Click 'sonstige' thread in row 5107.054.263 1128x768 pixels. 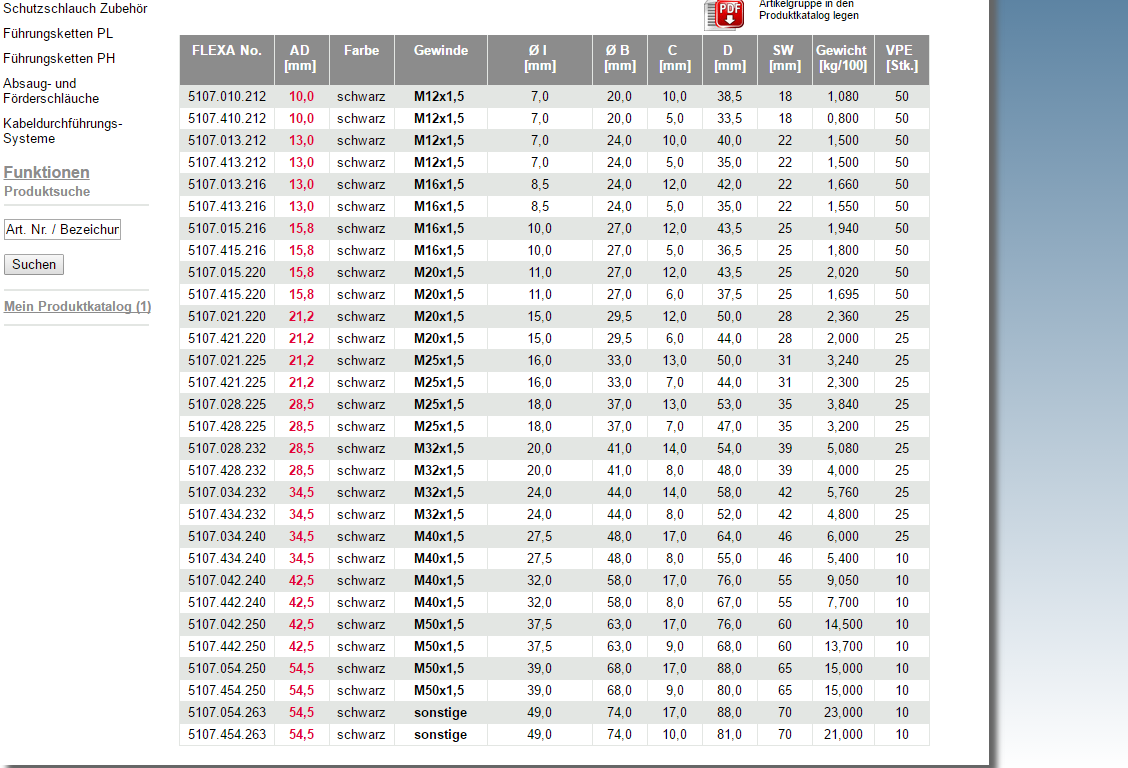tap(440, 713)
